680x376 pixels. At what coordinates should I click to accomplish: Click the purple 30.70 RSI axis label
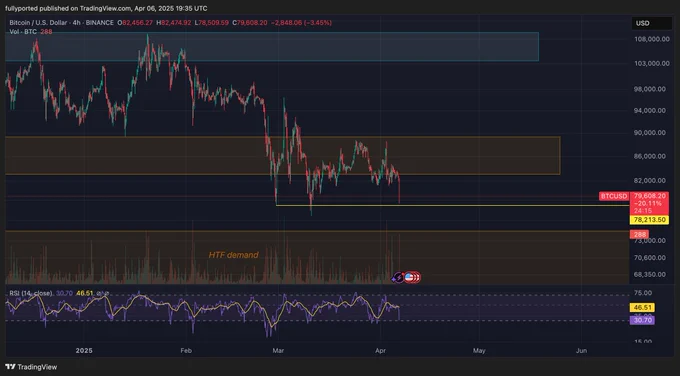(642, 320)
